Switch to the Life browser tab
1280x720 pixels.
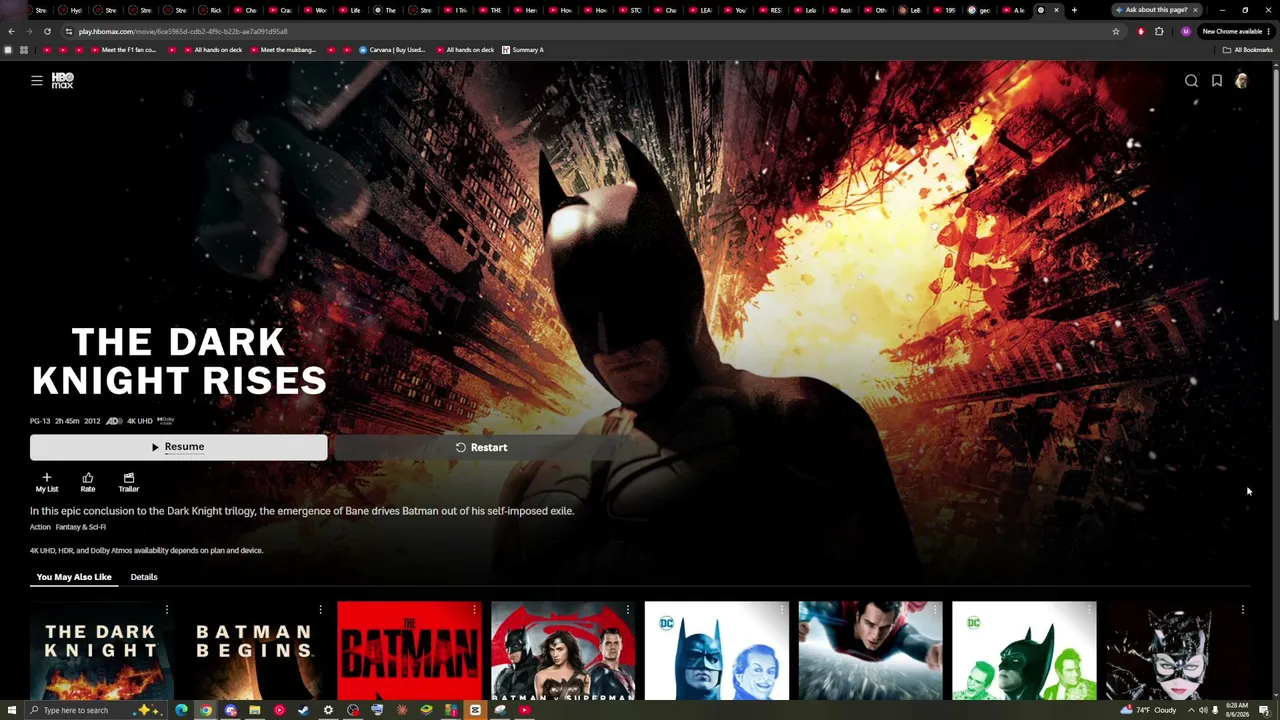click(x=350, y=10)
